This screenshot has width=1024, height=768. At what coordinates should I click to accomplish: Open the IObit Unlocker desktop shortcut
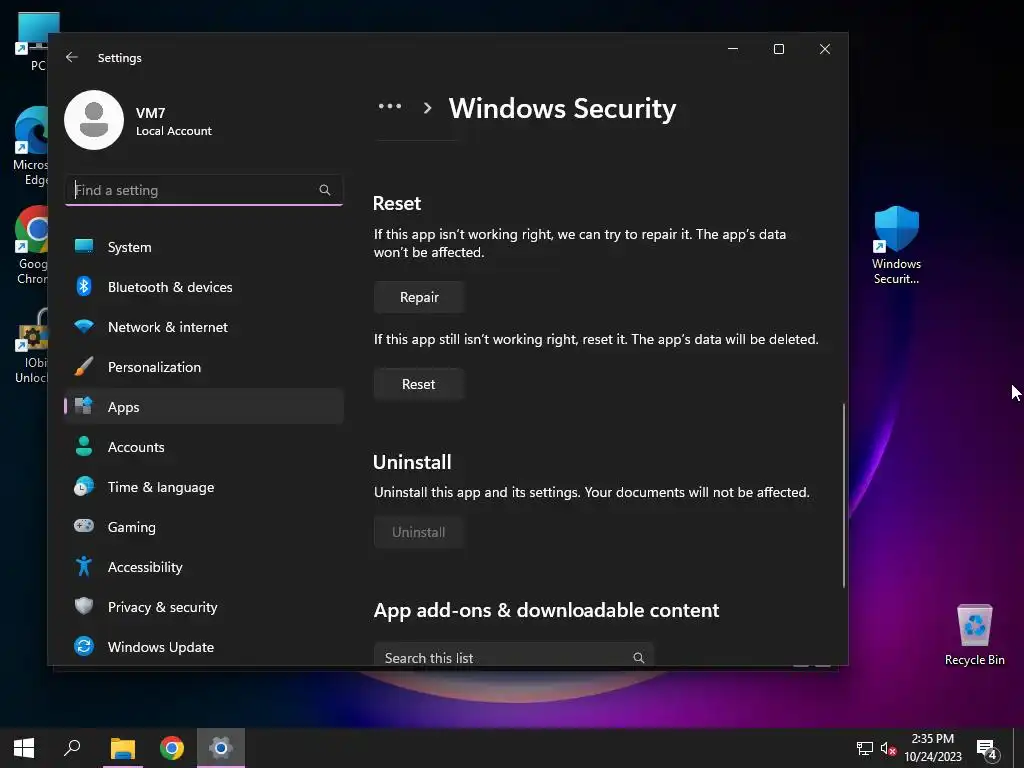click(x=31, y=346)
